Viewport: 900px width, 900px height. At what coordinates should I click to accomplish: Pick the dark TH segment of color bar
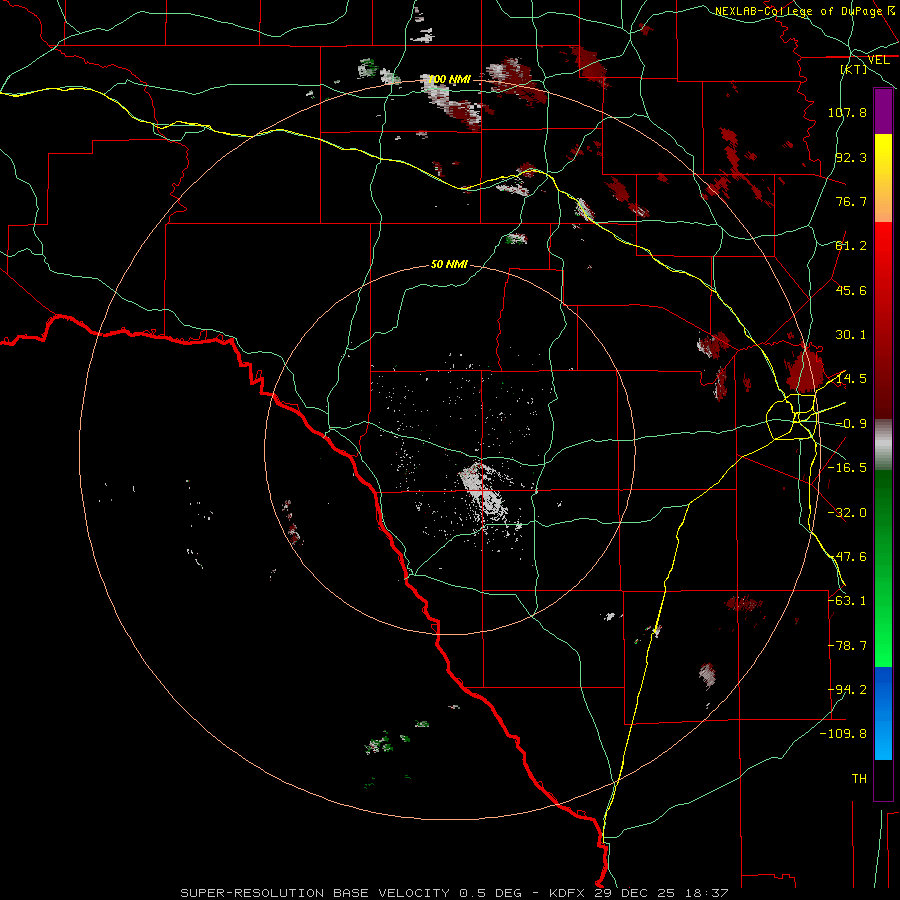[883, 779]
